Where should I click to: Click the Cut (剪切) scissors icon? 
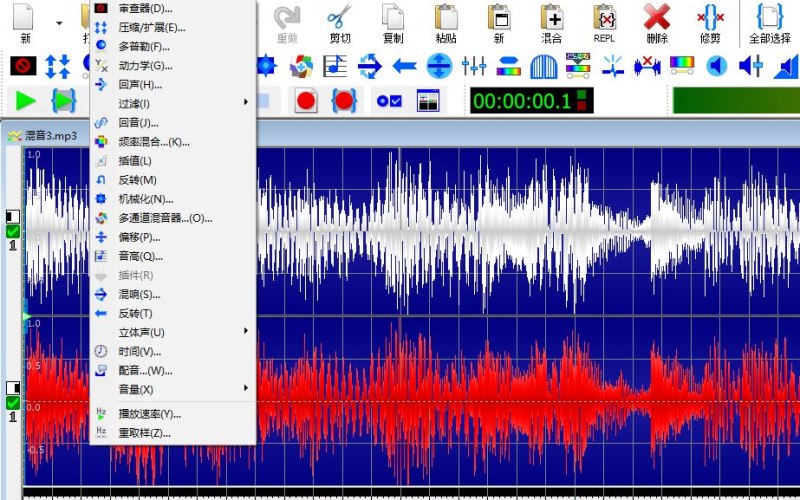coord(339,18)
